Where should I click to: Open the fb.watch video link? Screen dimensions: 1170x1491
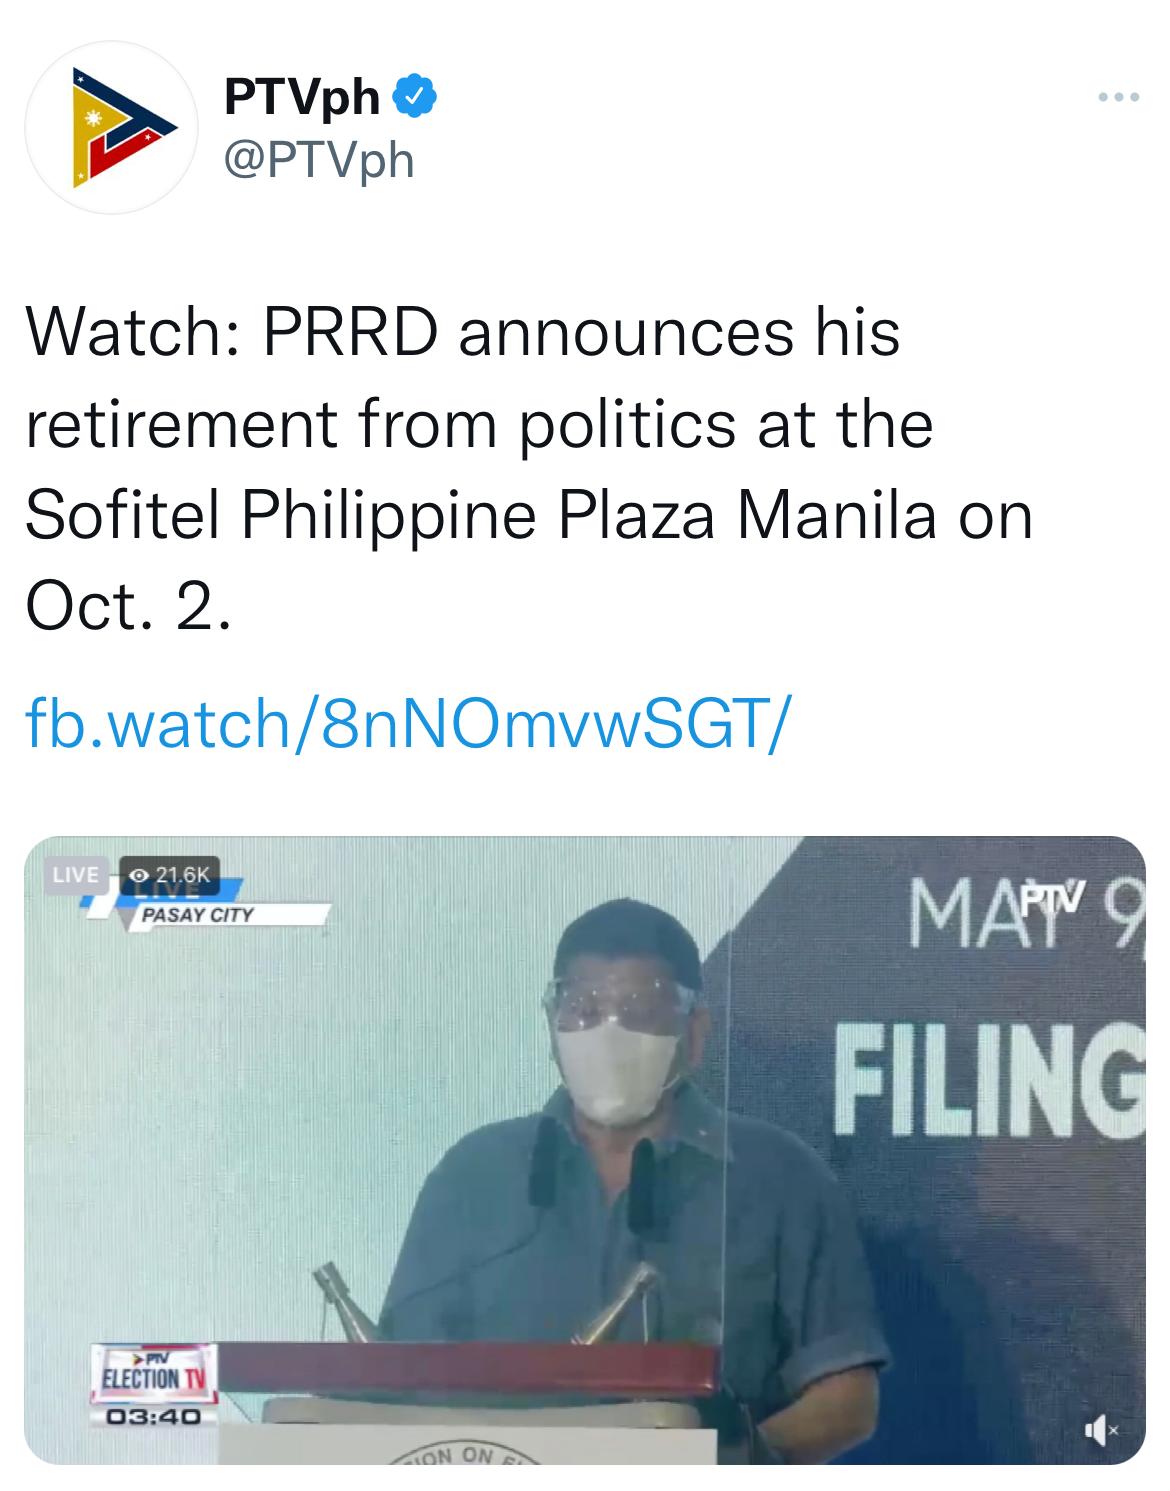(408, 719)
